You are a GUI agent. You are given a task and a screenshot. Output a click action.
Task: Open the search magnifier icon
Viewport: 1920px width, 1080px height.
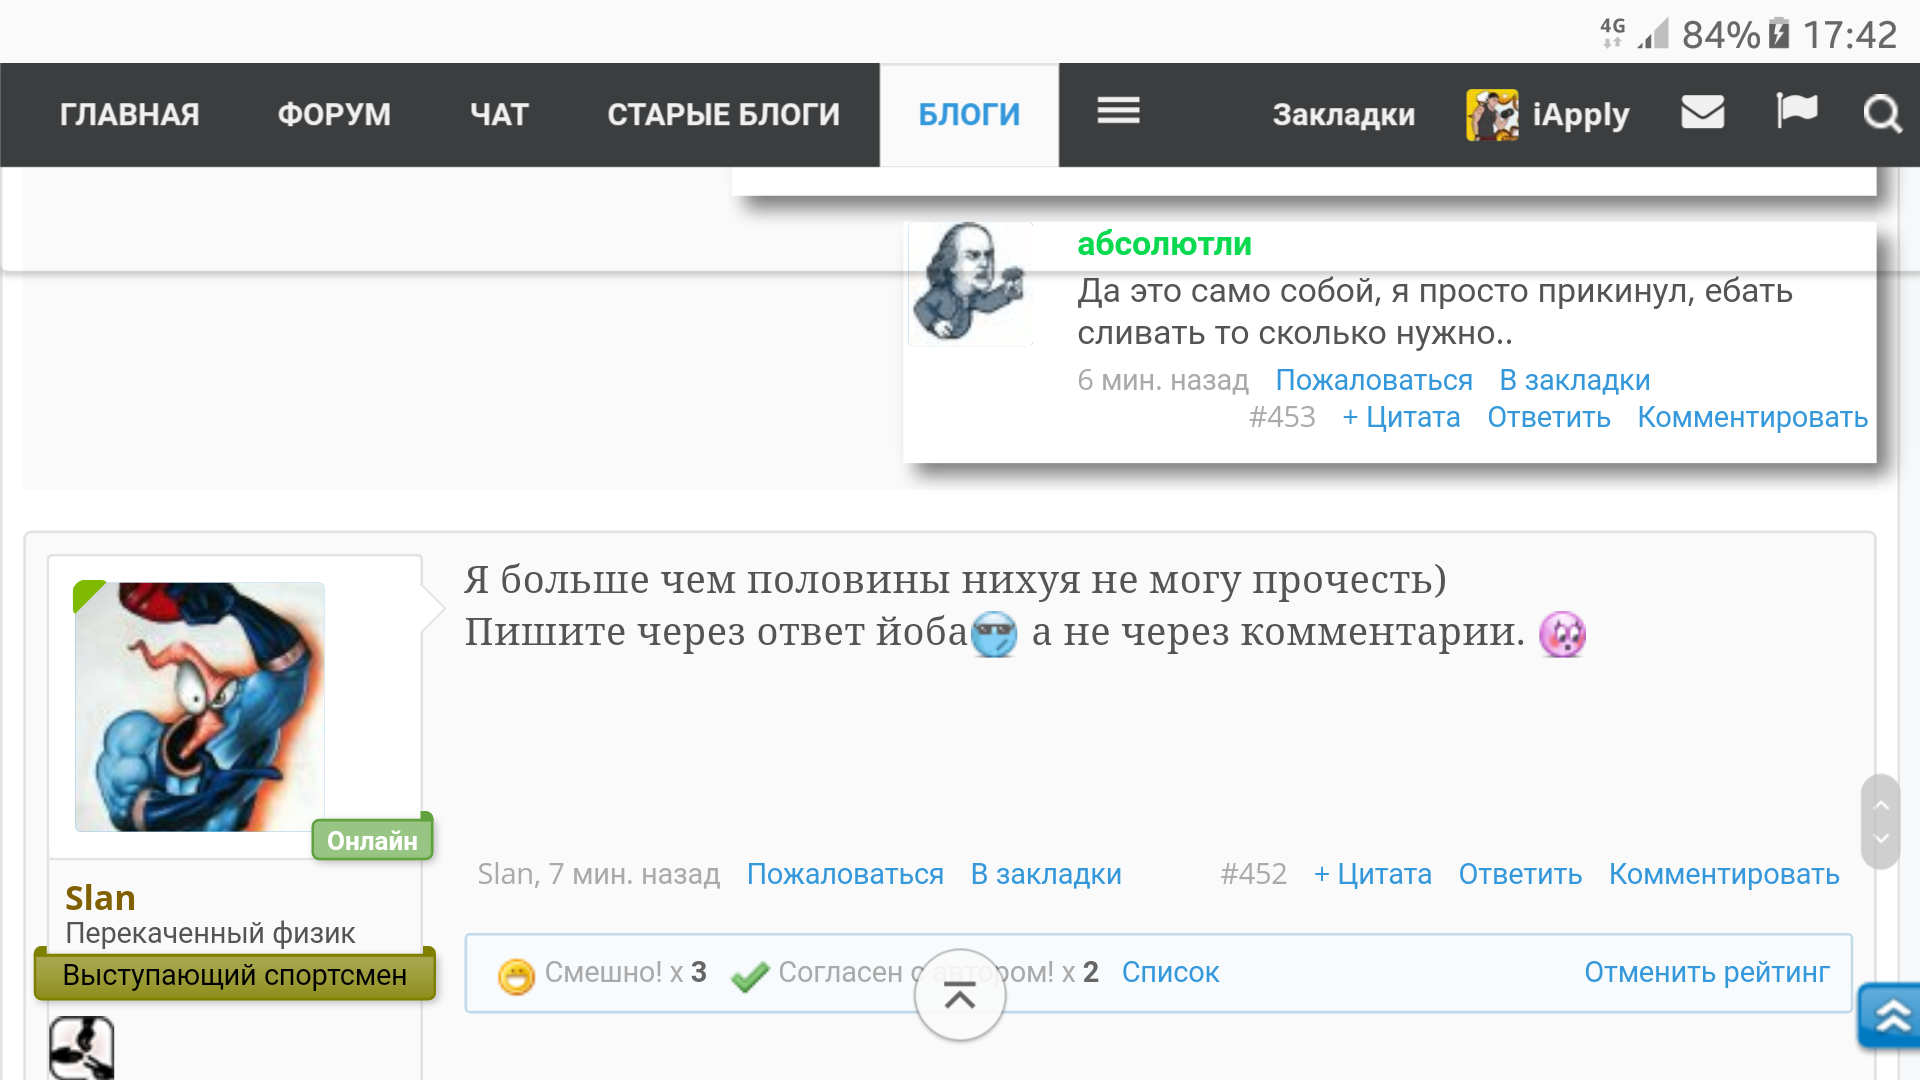click(x=1882, y=114)
